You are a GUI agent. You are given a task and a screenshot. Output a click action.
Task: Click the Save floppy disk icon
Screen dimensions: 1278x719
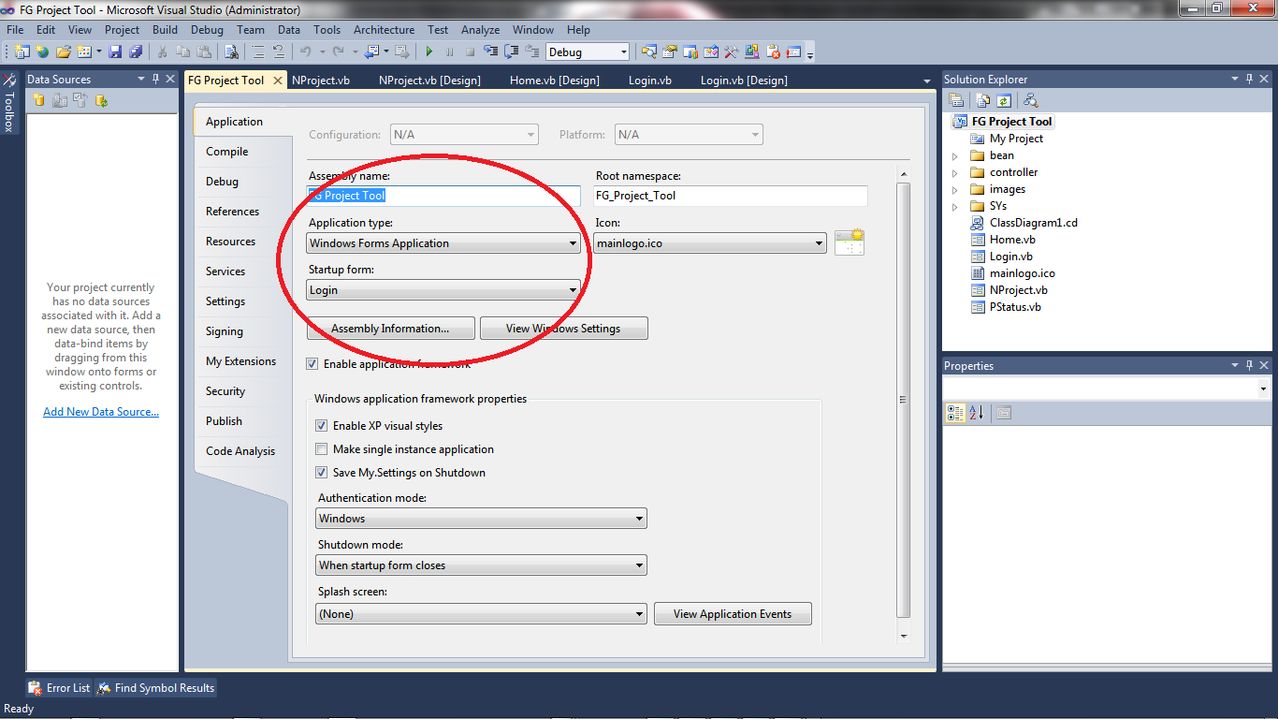115,52
